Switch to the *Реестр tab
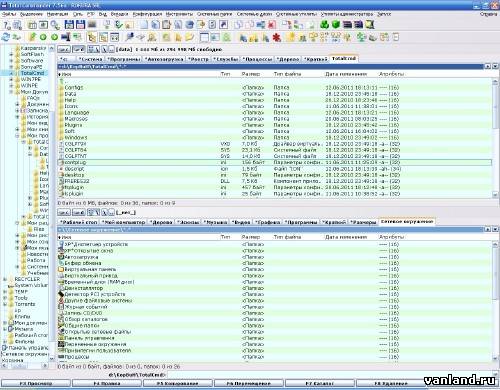The height and width of the screenshot is (390, 500). pyautogui.click(x=198, y=59)
